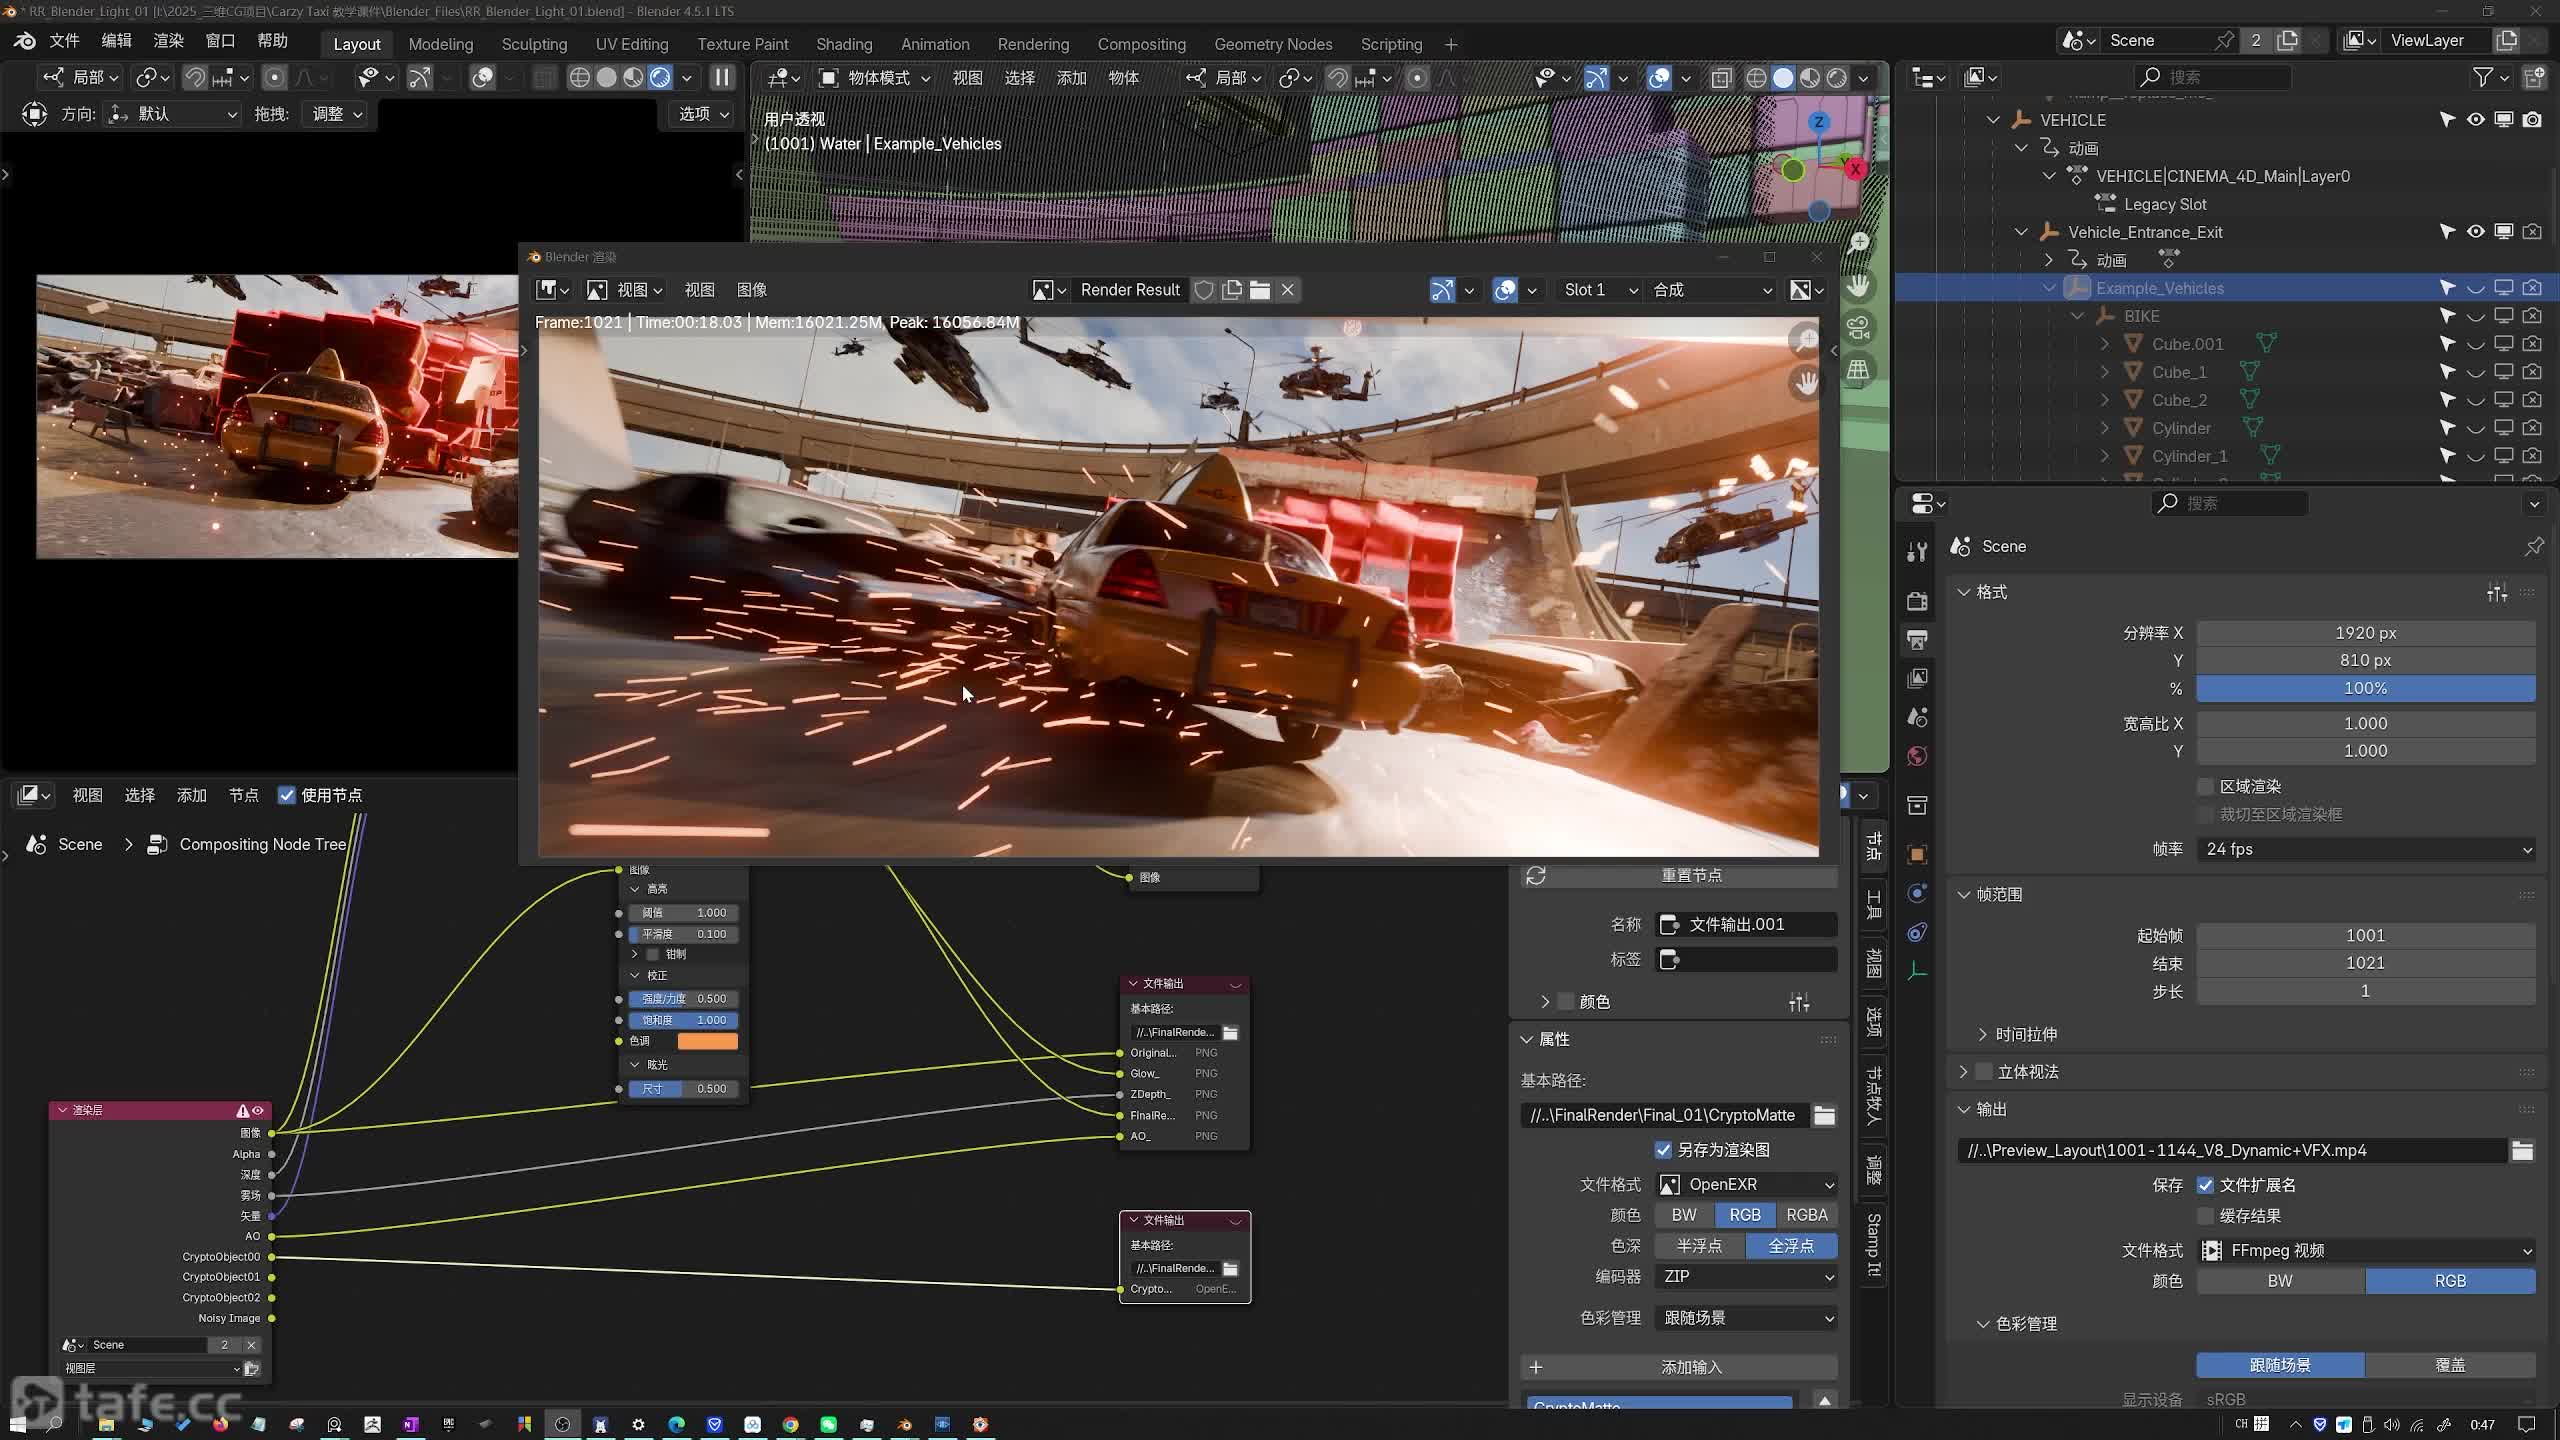Collapse the BIKE collection in outliner
This screenshot has width=2560, height=1440.
click(x=2078, y=316)
